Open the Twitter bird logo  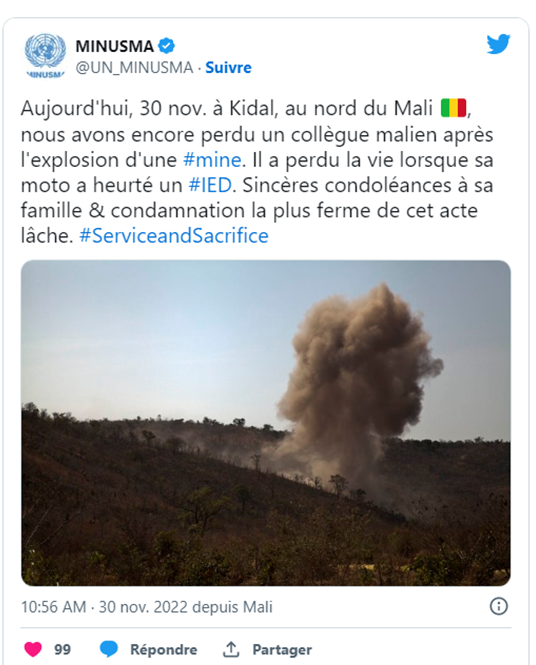[x=498, y=44]
